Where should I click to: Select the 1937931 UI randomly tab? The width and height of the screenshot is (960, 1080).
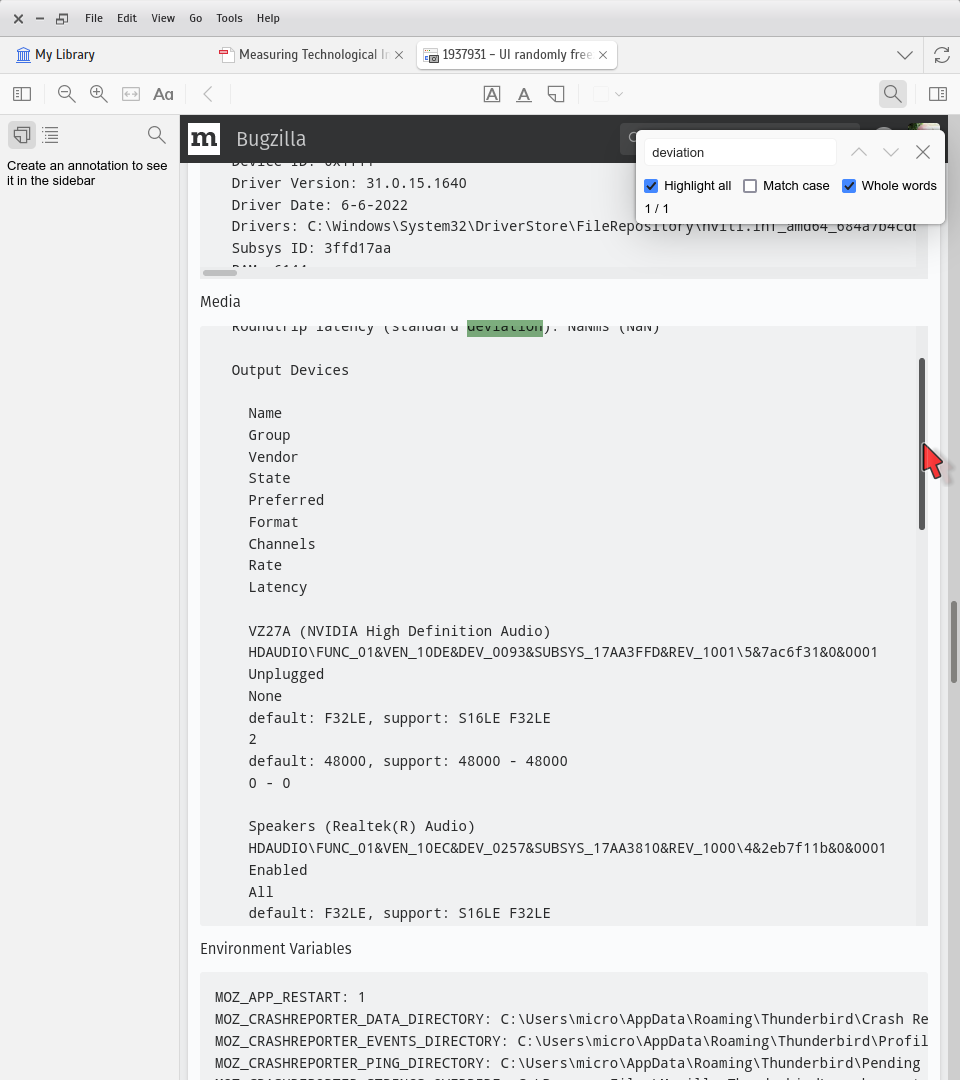pyautogui.click(x=516, y=55)
